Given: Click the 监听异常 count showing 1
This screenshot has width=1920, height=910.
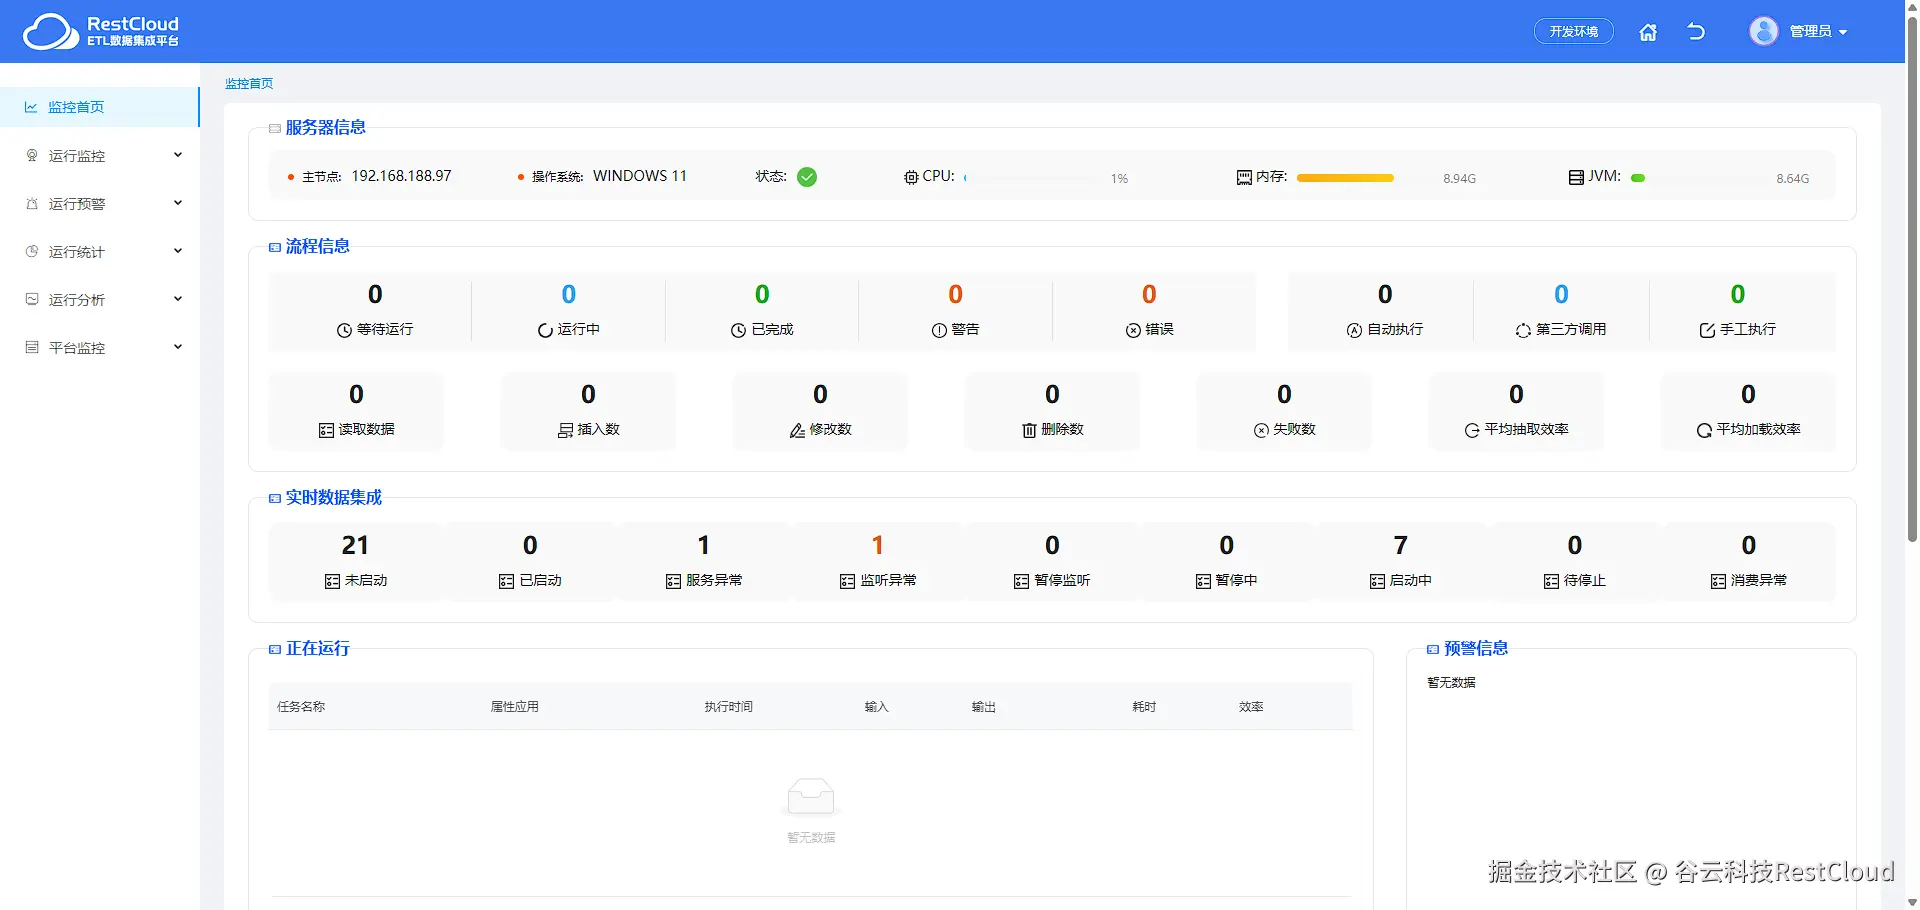Looking at the screenshot, I should (877, 545).
